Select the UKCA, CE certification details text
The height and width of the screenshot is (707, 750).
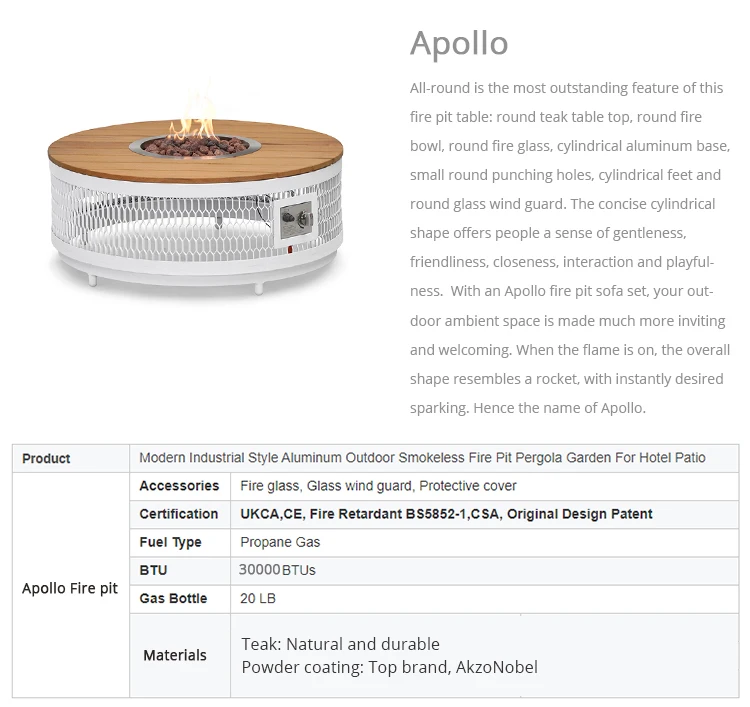[446, 514]
